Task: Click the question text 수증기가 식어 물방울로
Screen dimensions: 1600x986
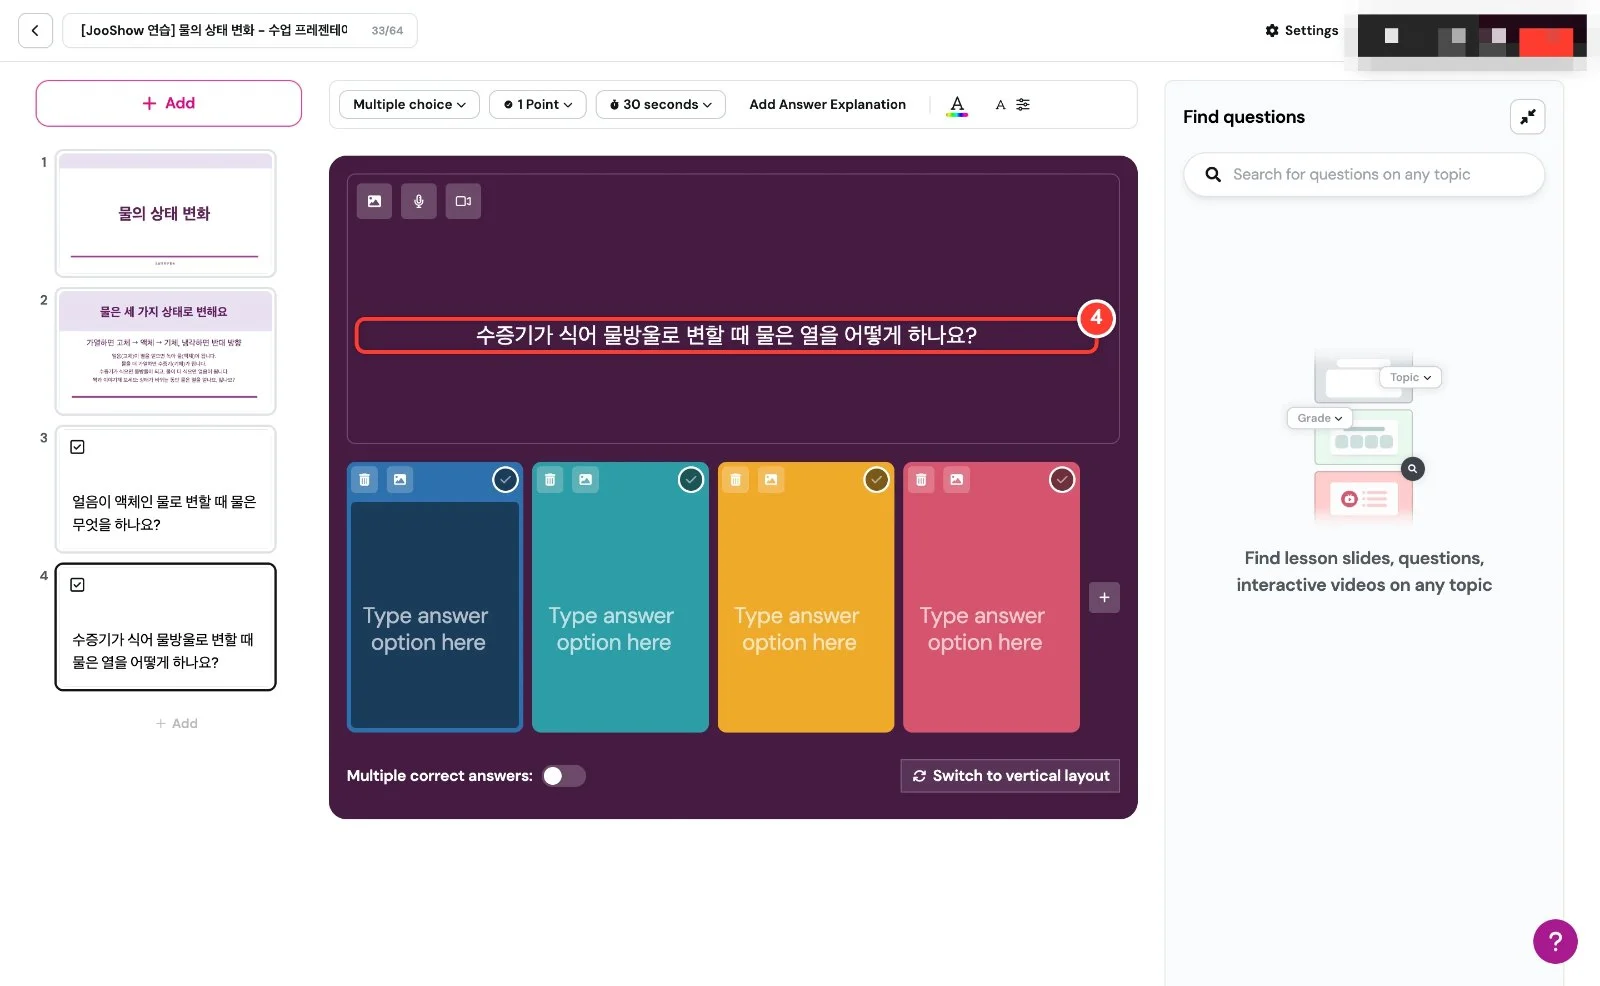Action: [727, 335]
